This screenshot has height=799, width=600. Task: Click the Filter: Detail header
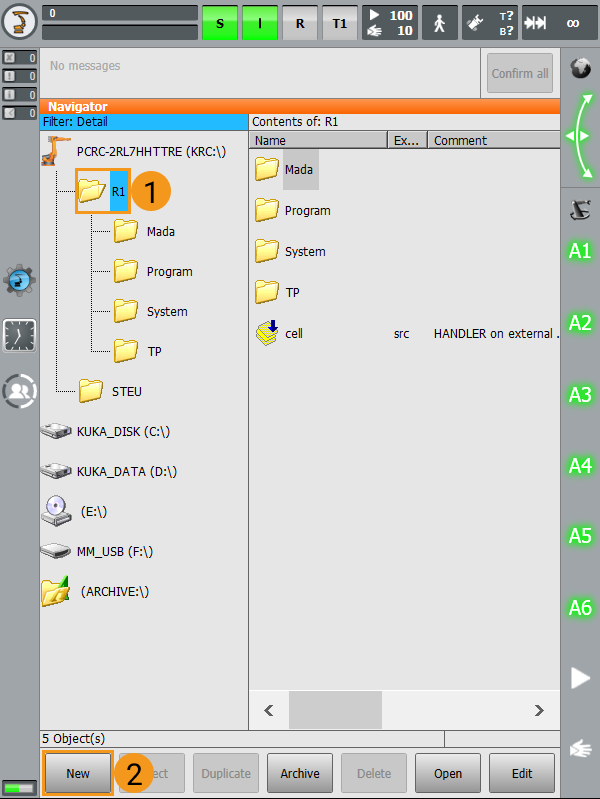(144, 122)
